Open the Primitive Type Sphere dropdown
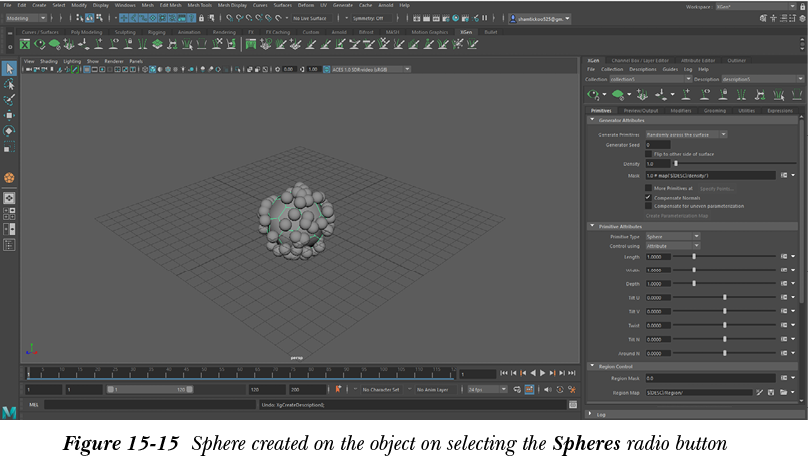Viewport: 808px width, 458px height. (x=672, y=236)
